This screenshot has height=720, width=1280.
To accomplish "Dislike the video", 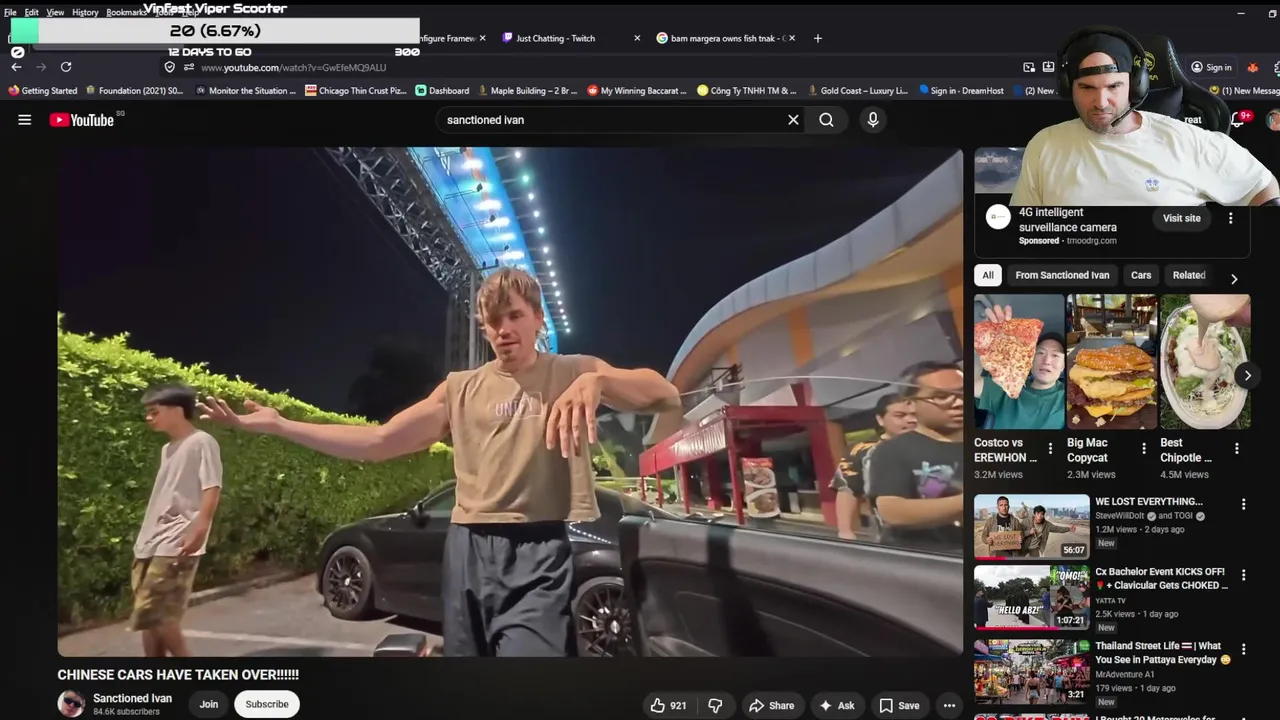I will (715, 705).
